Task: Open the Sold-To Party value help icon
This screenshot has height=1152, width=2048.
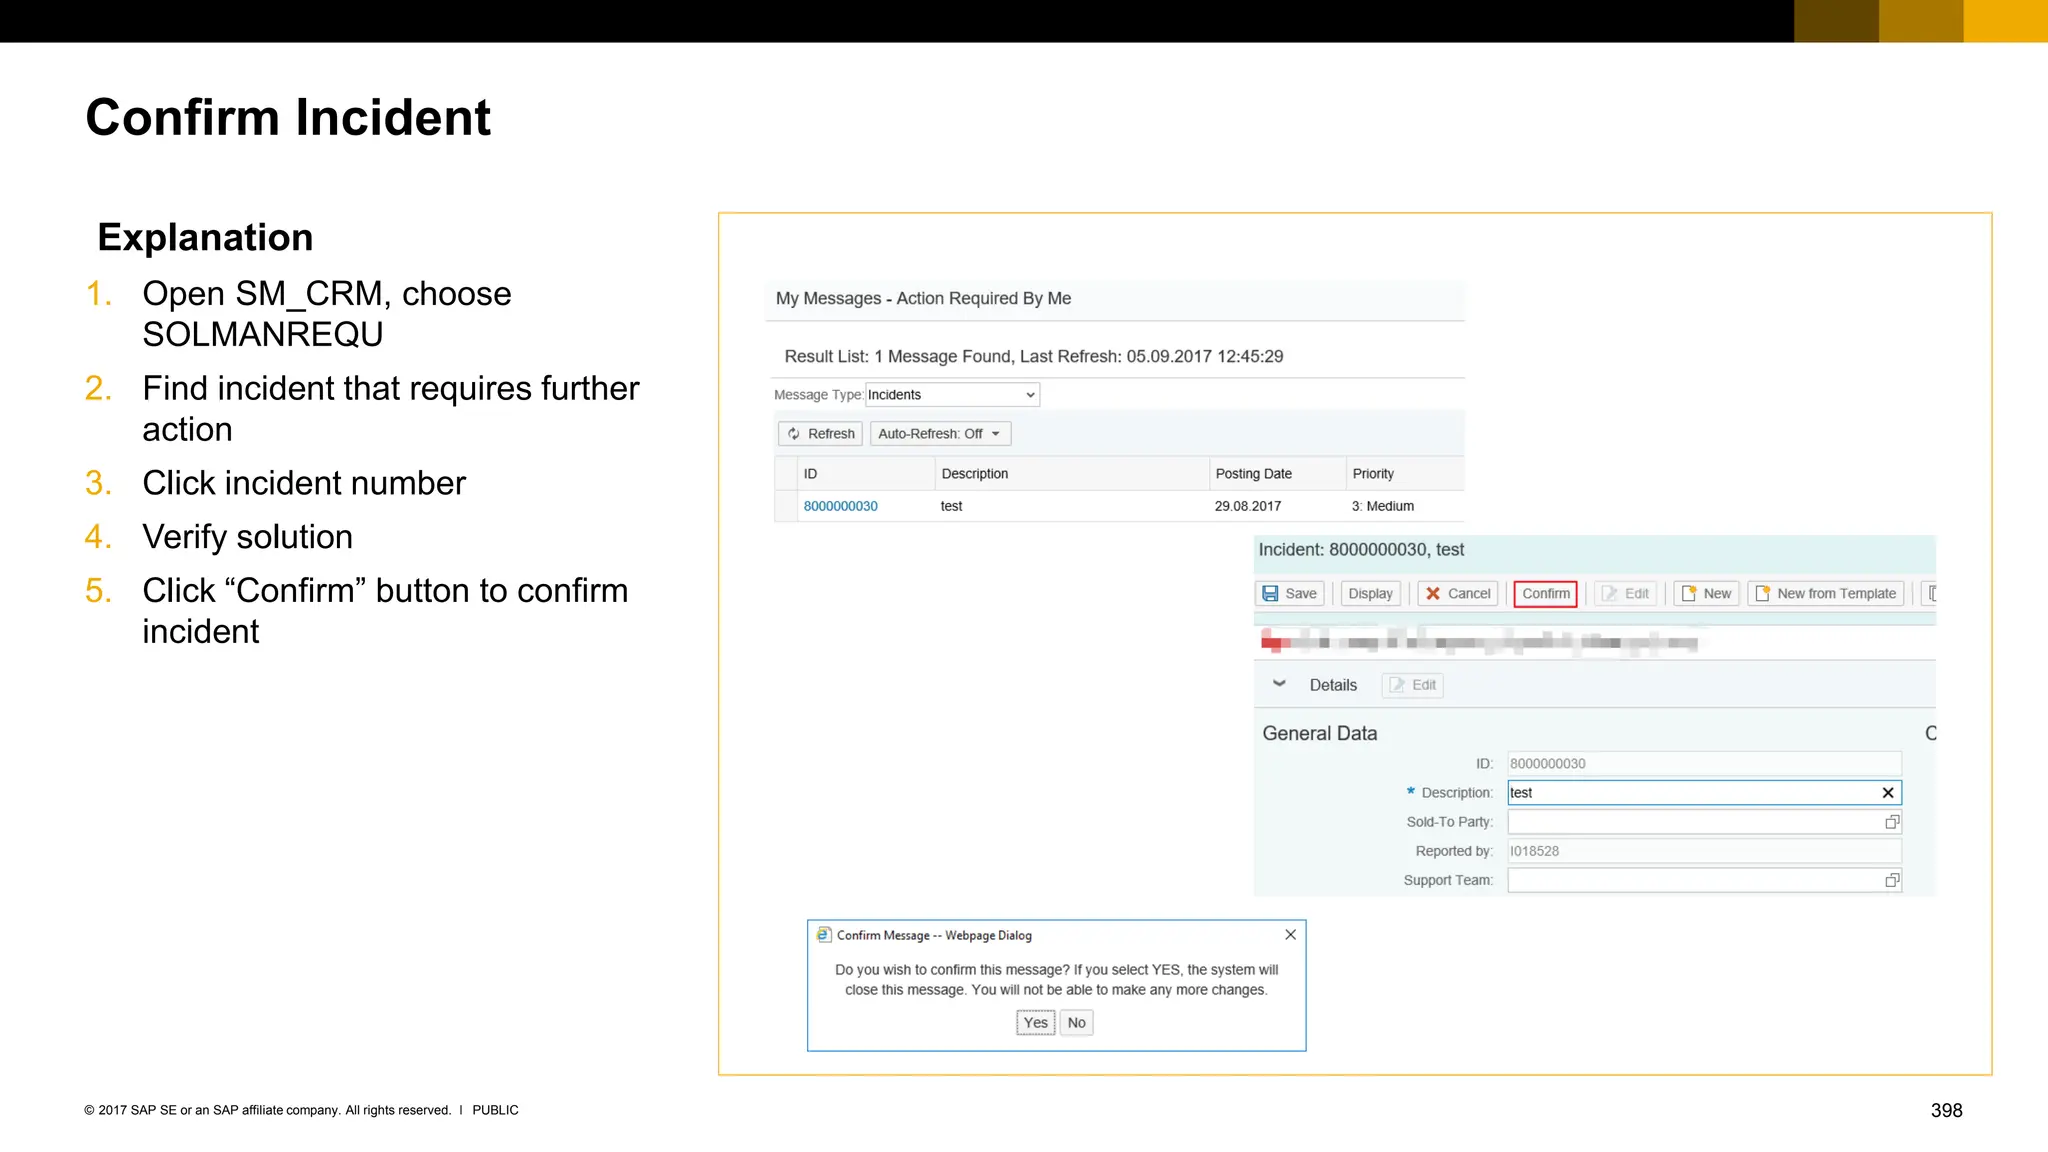Action: tap(1892, 822)
